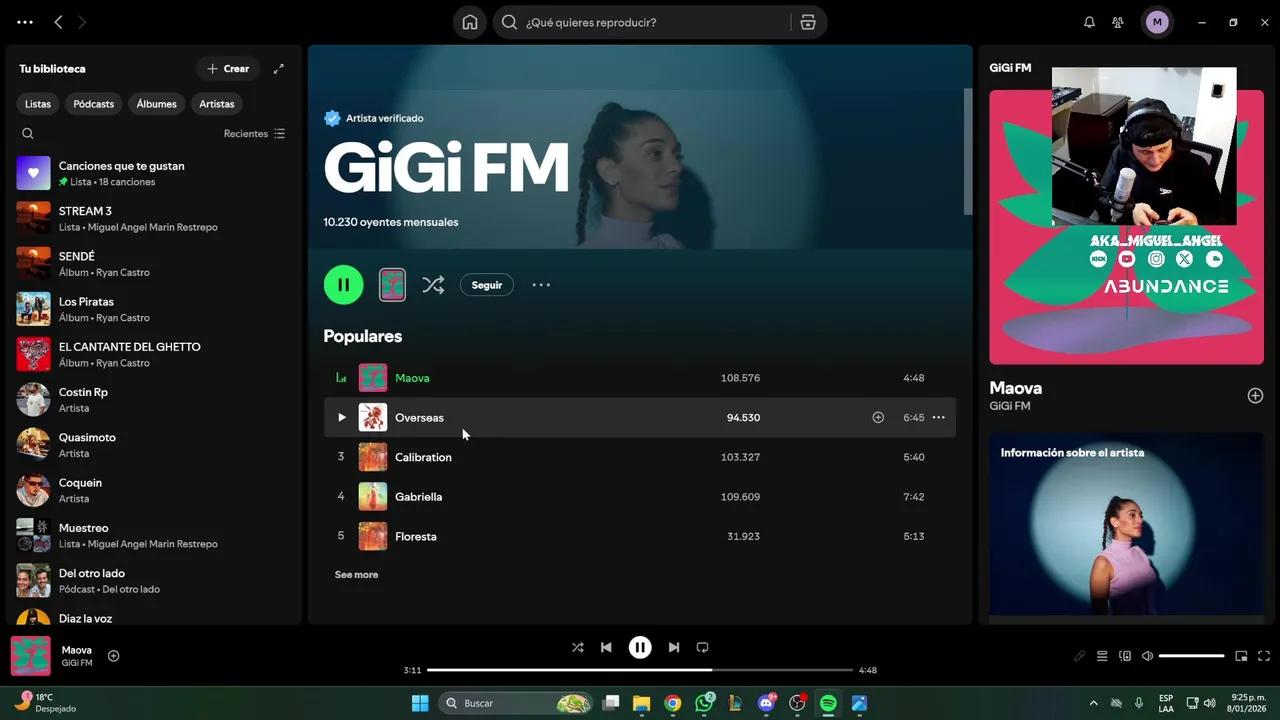
Task: Open Connect to a device
Action: tap(1125, 656)
